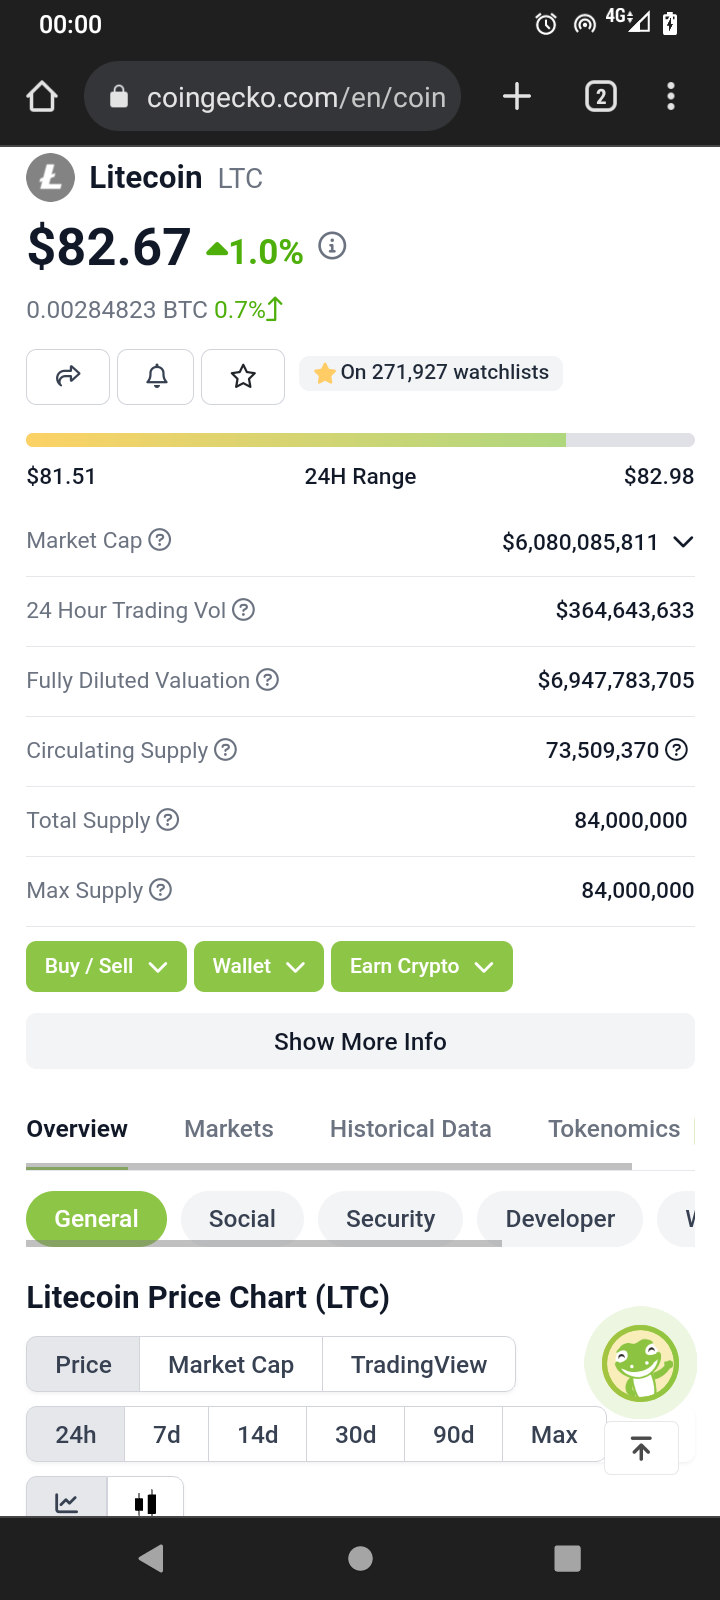The width and height of the screenshot is (720, 1600).
Task: Tap the horizontal scrollbar under Overview tabs
Action: (x=329, y=1166)
